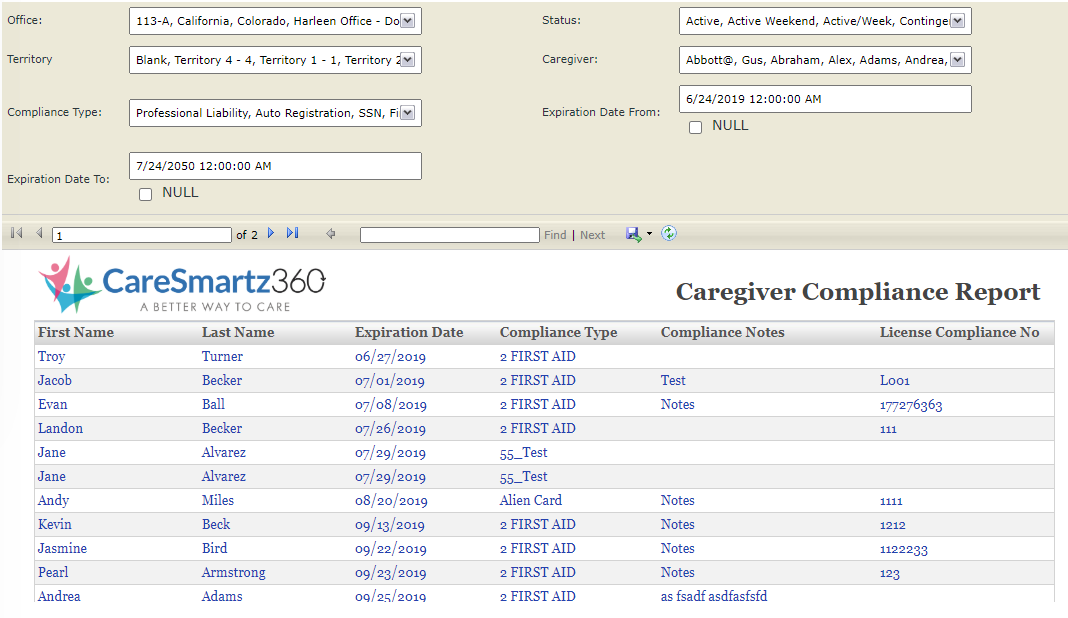Click the find text search box
The height and width of the screenshot is (618, 1068).
[x=449, y=235]
